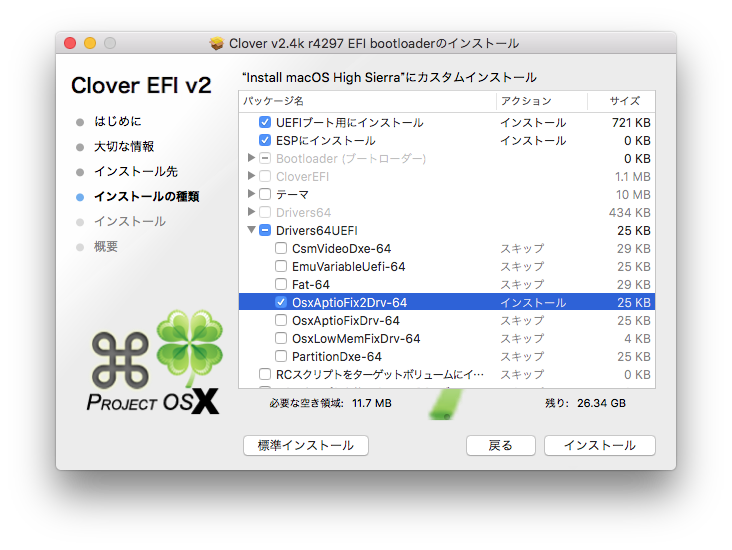Toggle the CloverEFI checkbox
Screen dimensions: 732x550
(x=265, y=176)
